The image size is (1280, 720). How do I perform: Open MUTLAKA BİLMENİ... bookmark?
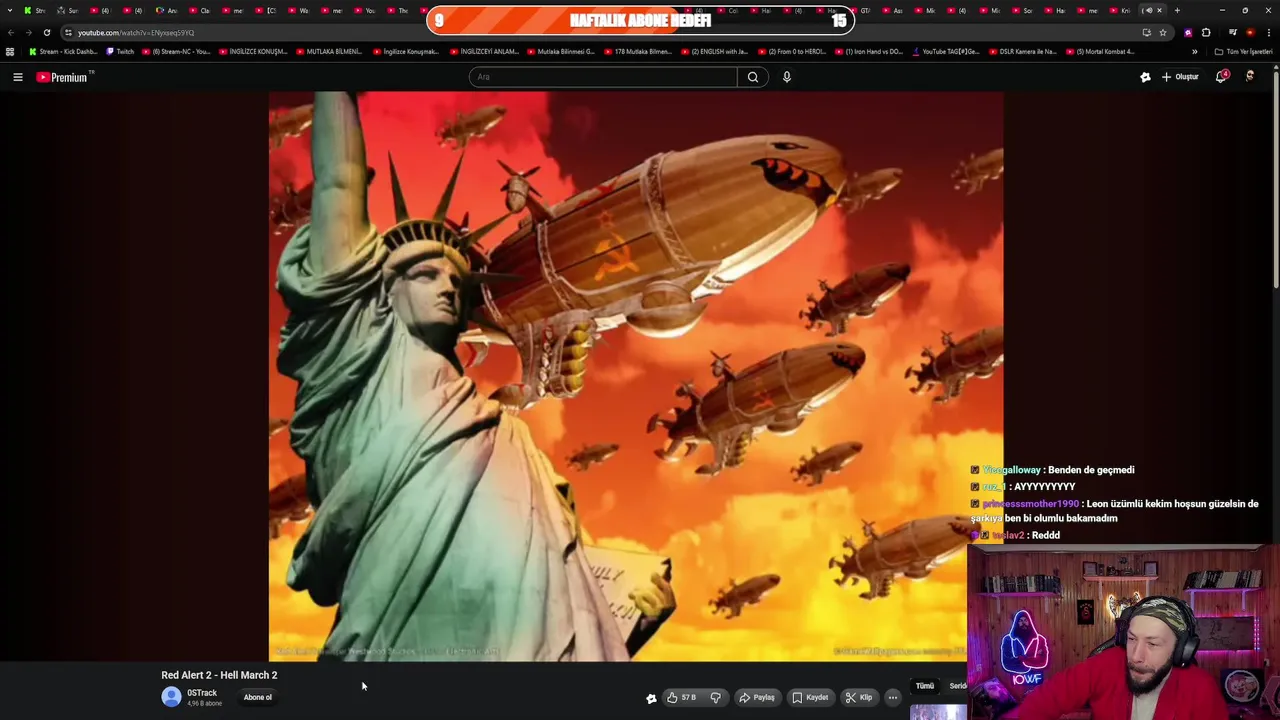pos(328,51)
